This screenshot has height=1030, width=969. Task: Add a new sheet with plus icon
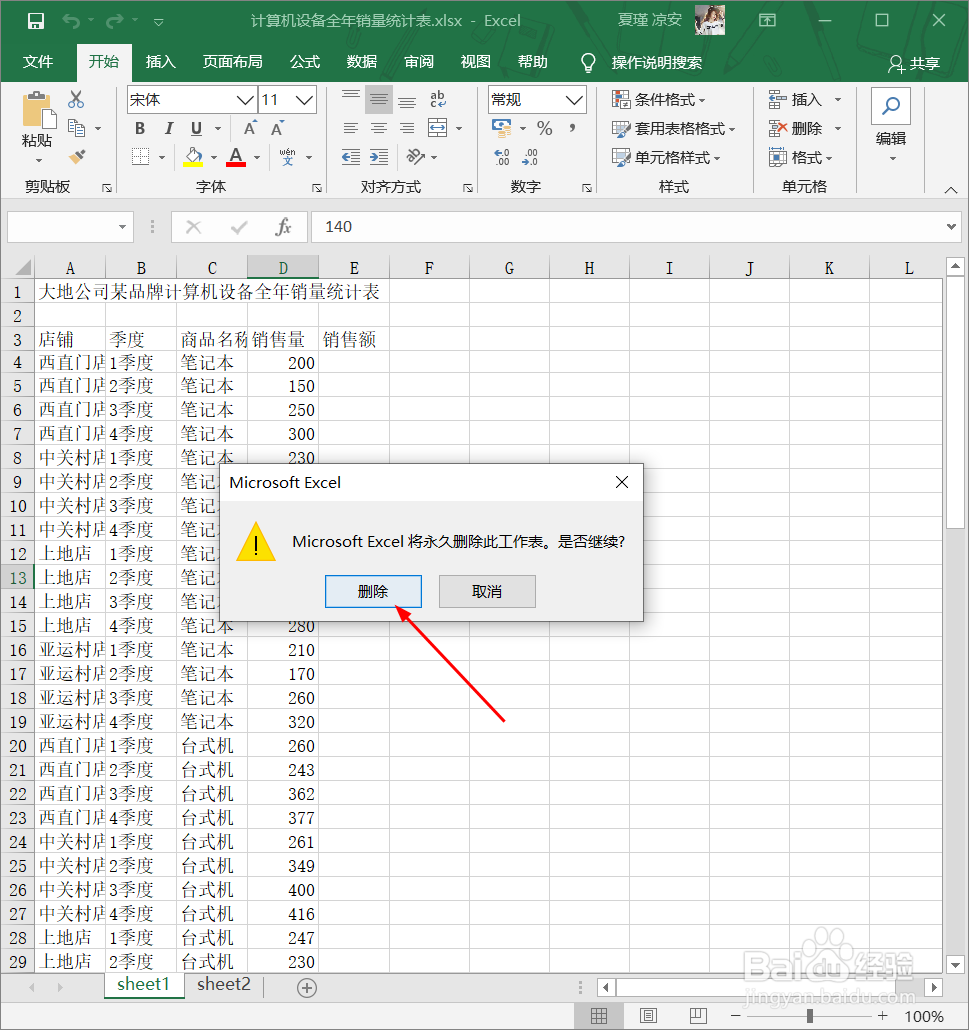click(307, 988)
